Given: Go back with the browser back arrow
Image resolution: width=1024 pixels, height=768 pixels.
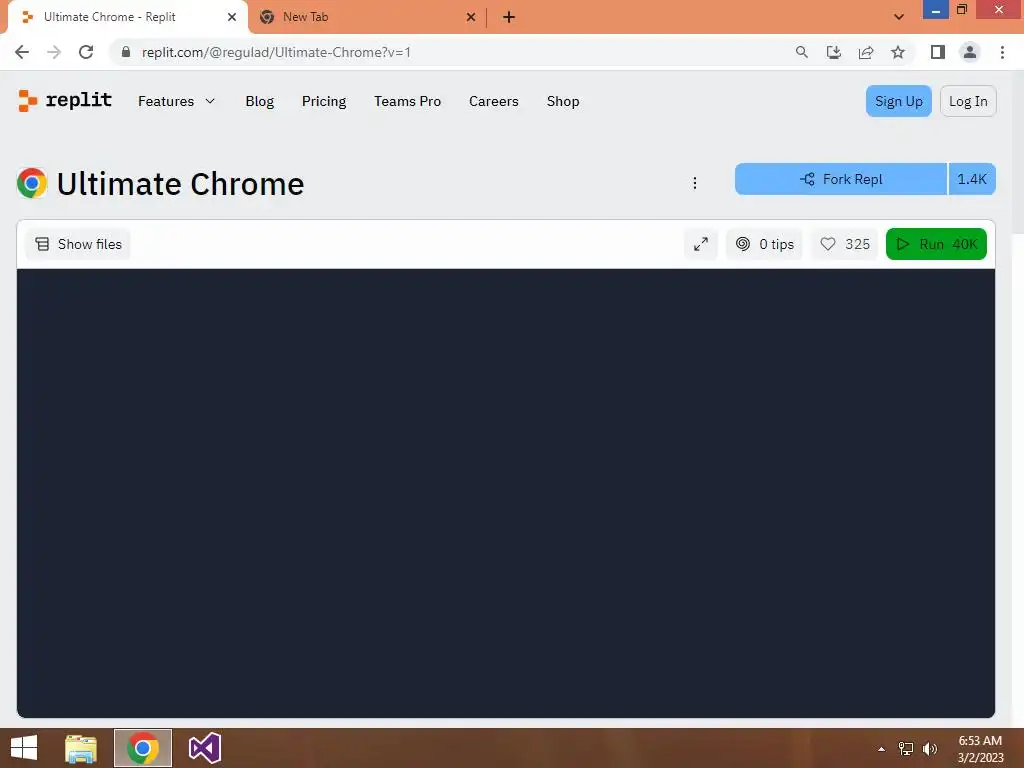Looking at the screenshot, I should coord(22,52).
